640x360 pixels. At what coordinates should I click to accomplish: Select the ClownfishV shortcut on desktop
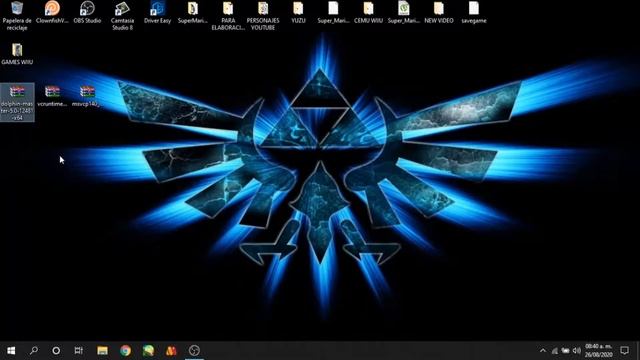pos(52,12)
